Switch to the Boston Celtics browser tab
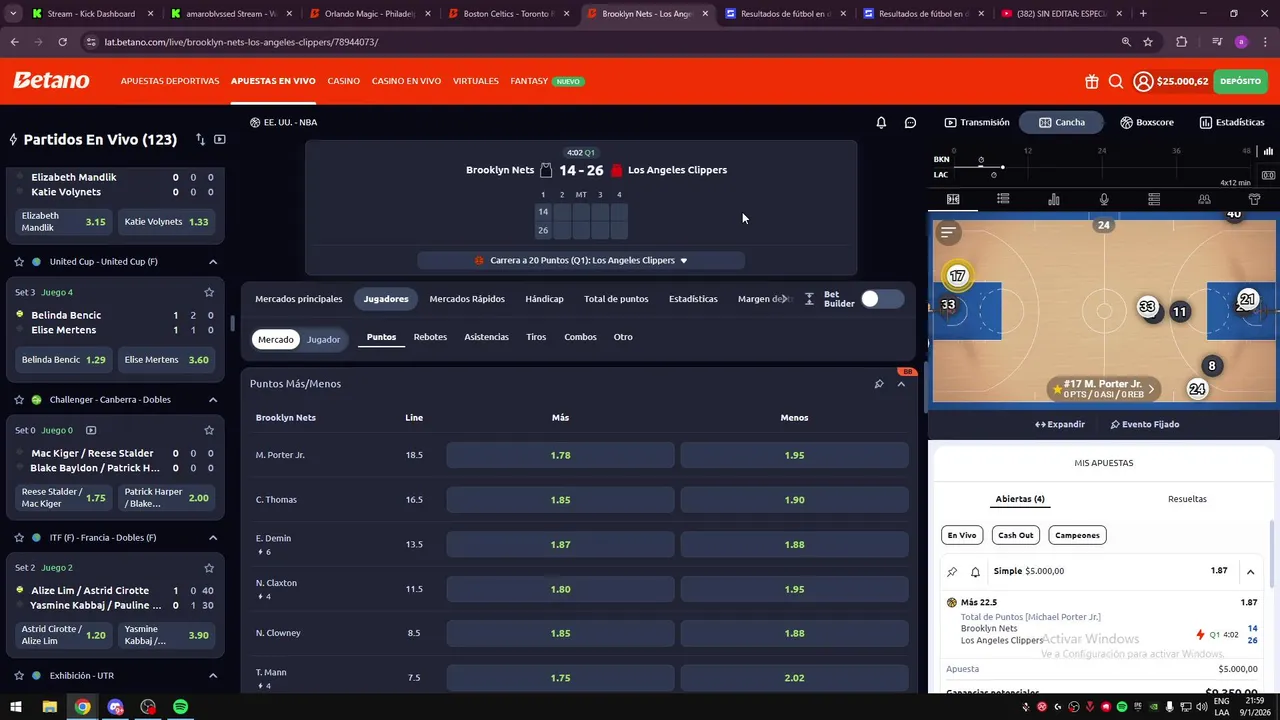The image size is (1280, 720). point(507,14)
